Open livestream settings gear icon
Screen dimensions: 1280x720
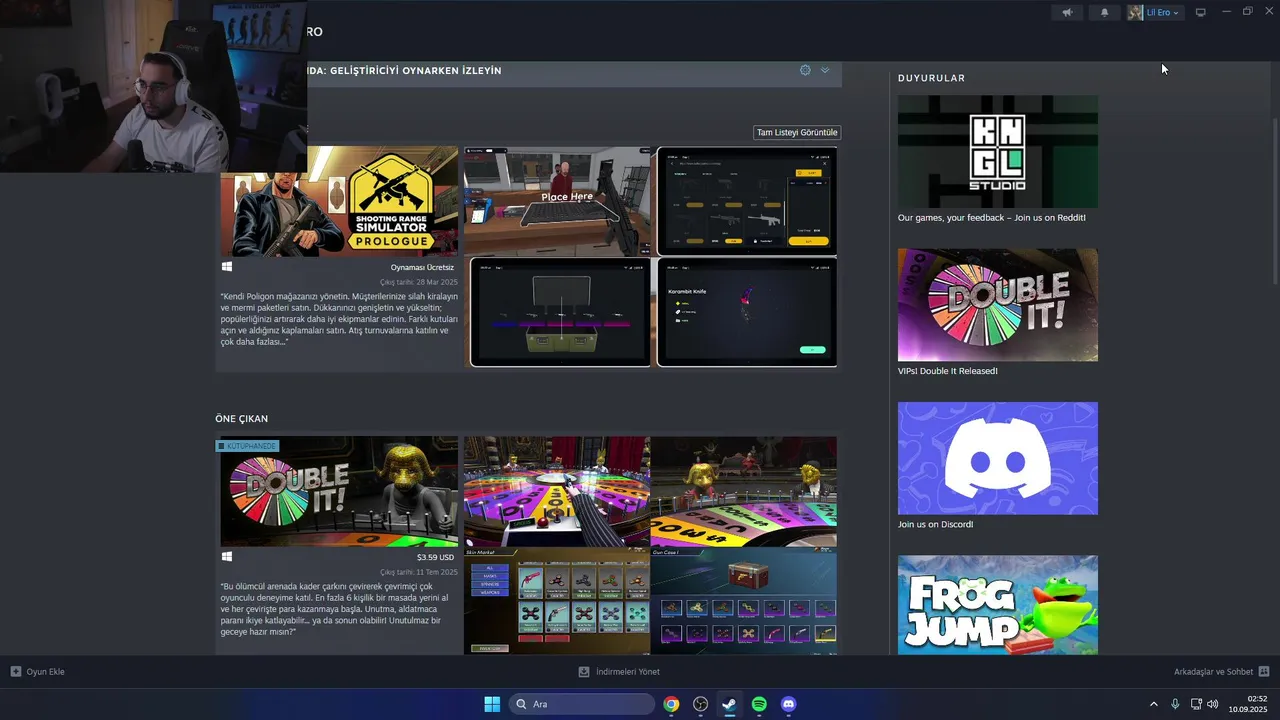(805, 70)
